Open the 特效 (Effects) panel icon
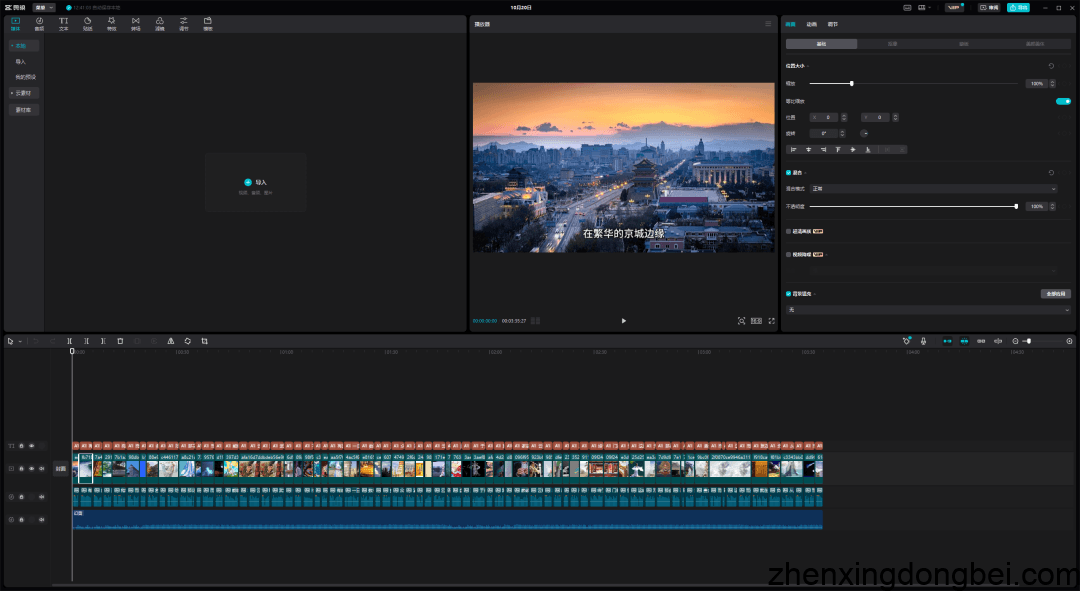The image size is (1080, 591). click(111, 23)
